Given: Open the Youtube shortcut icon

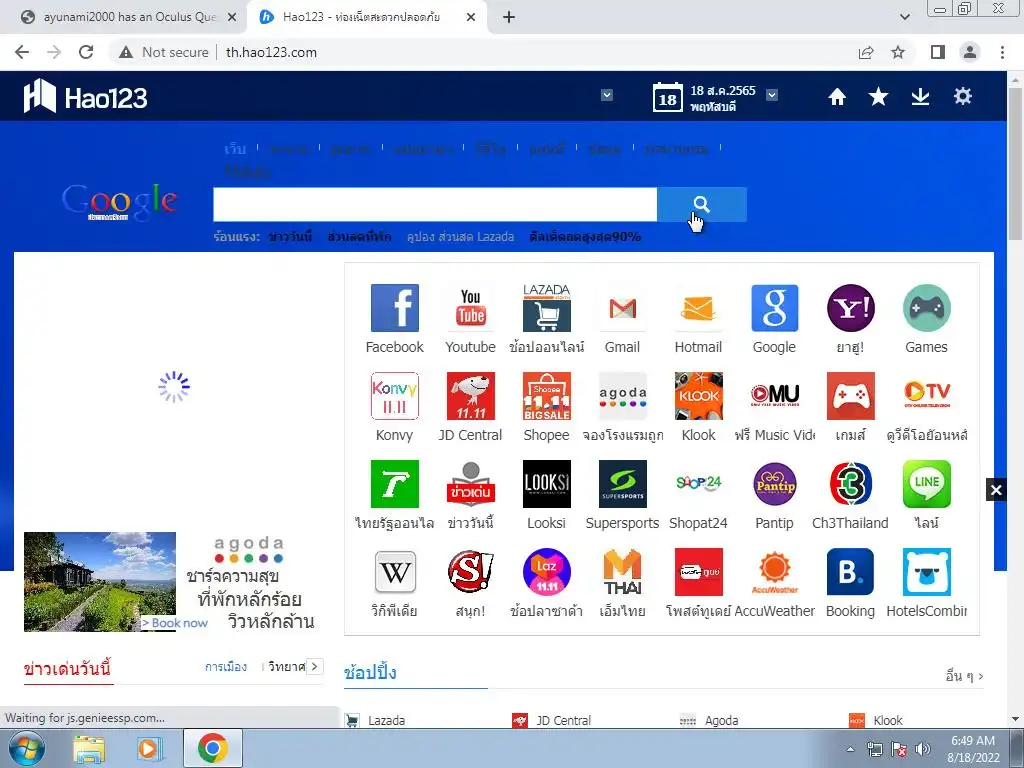Looking at the screenshot, I should 470,308.
